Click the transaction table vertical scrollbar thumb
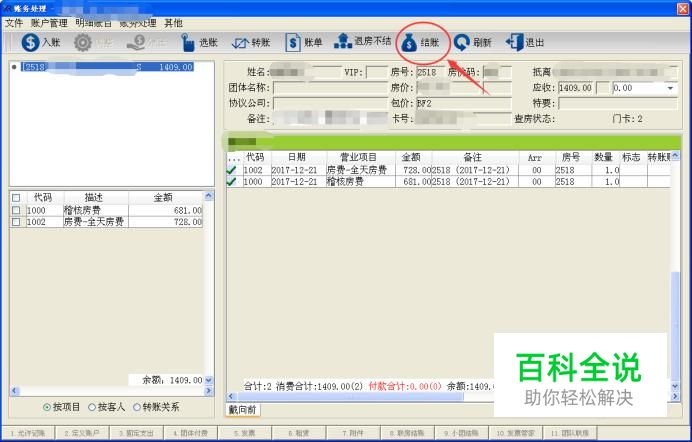The width and height of the screenshot is (692, 442). tap(675, 326)
